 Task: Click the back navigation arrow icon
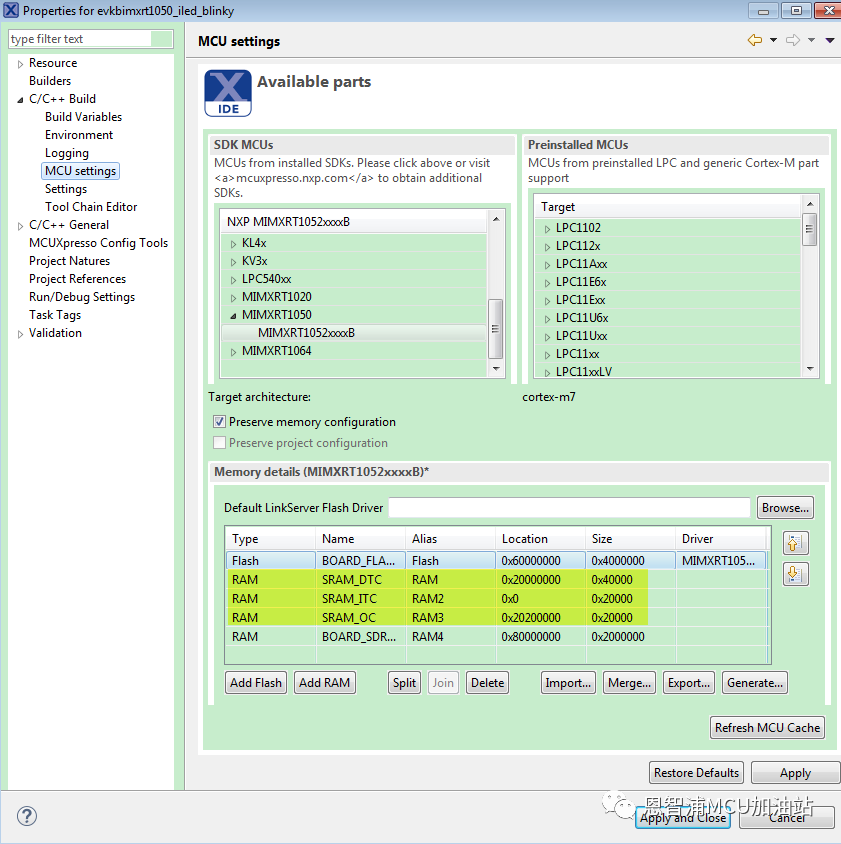coord(755,40)
